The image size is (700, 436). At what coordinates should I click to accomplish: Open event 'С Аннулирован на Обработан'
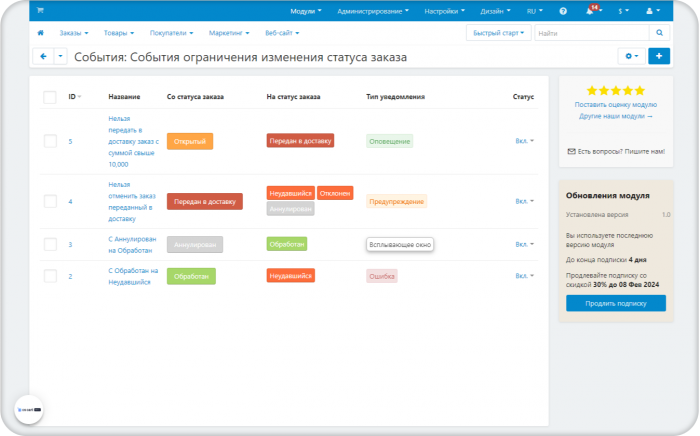point(132,245)
